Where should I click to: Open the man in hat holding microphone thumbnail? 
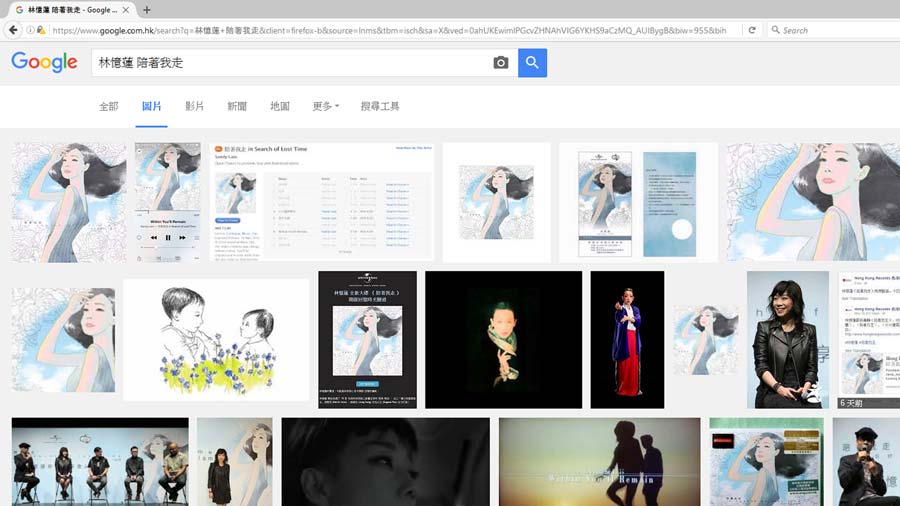pyautogui.click(x=866, y=462)
